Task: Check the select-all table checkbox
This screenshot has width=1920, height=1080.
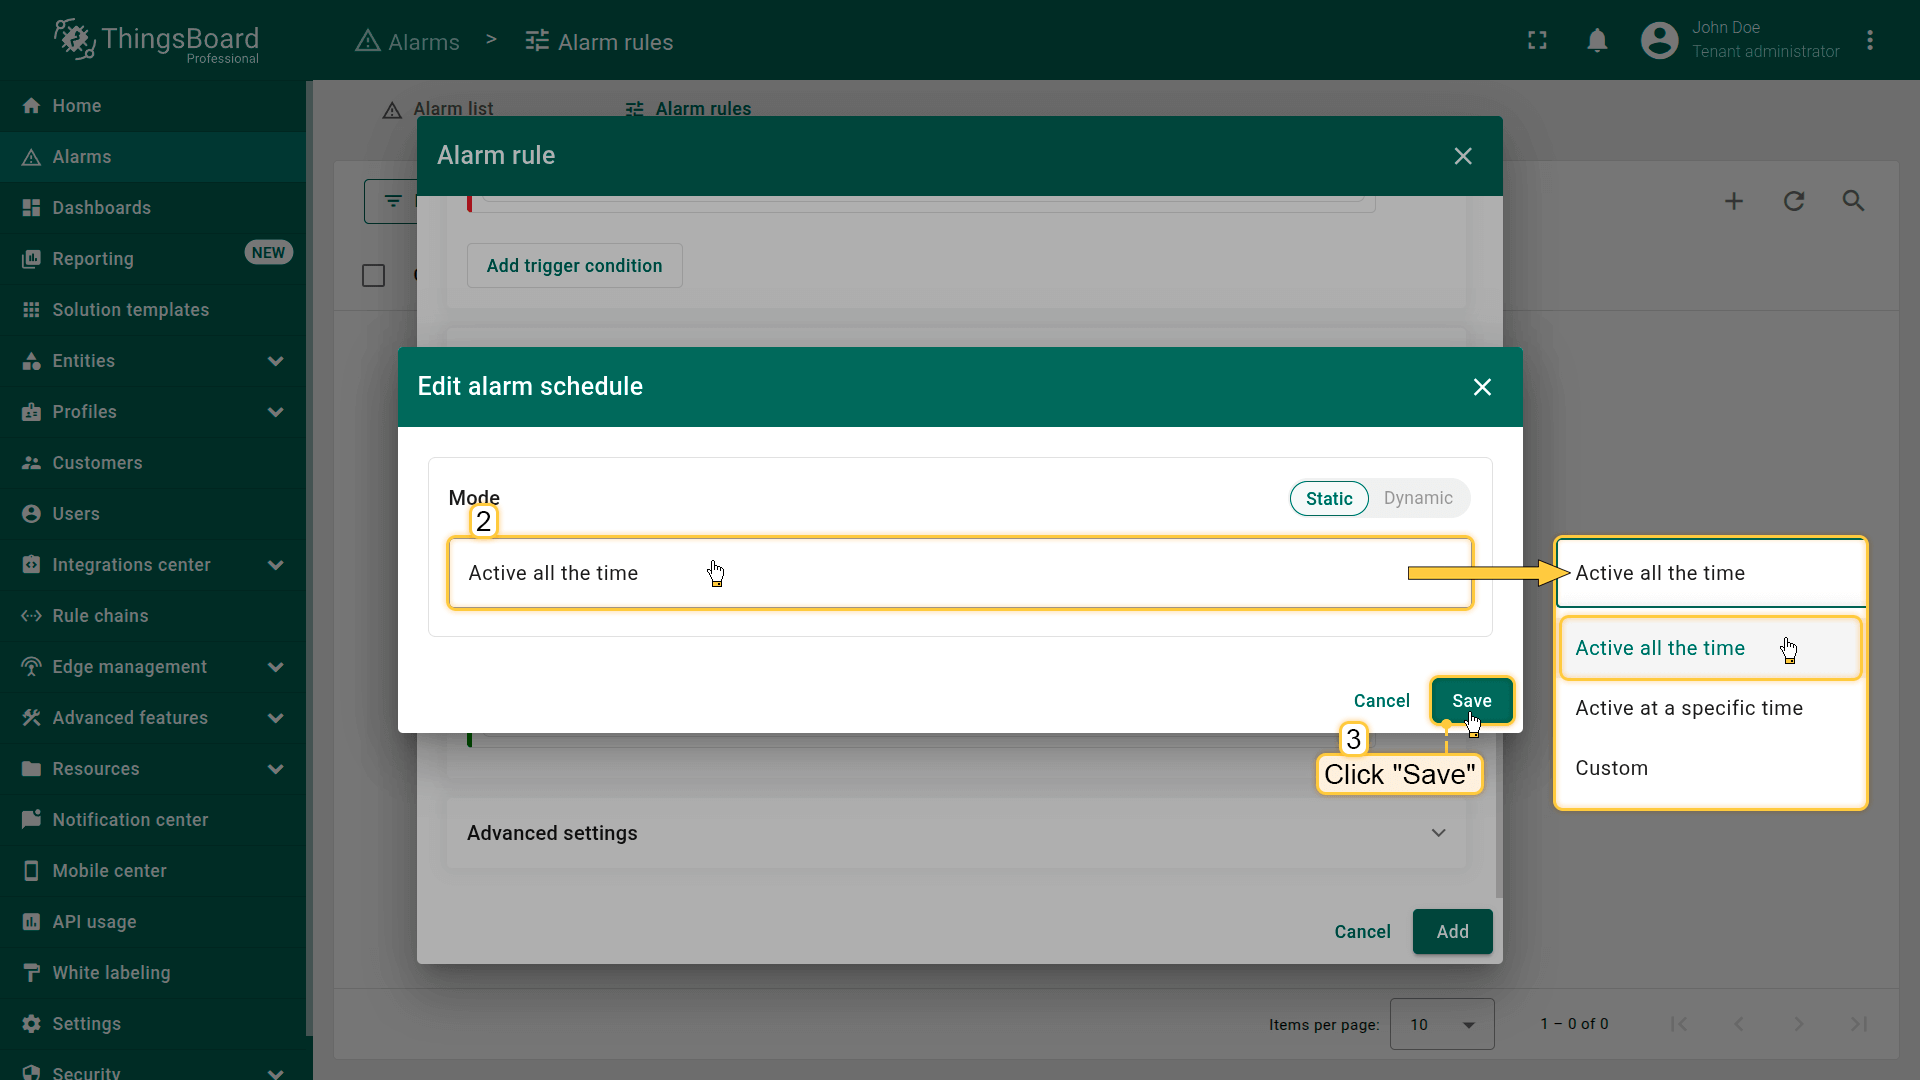Action: (373, 275)
